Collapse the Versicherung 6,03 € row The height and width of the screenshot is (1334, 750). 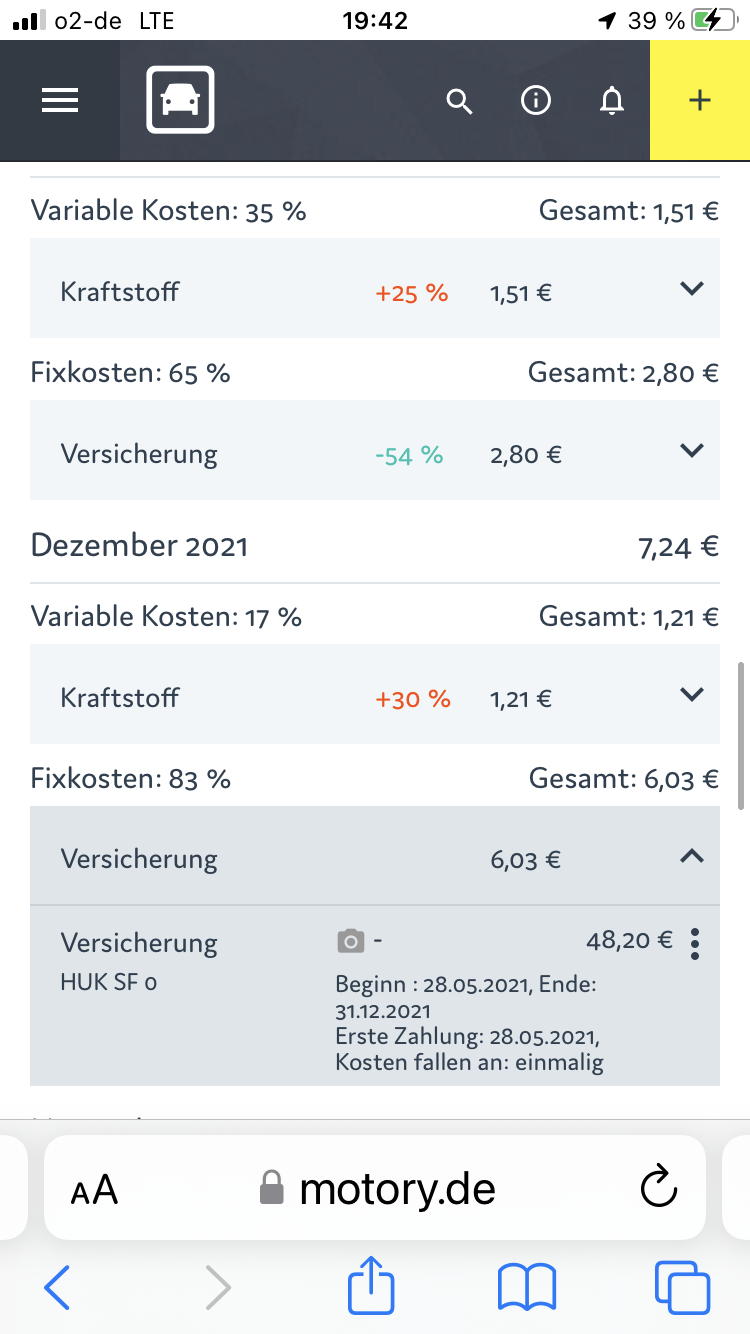pos(375,856)
